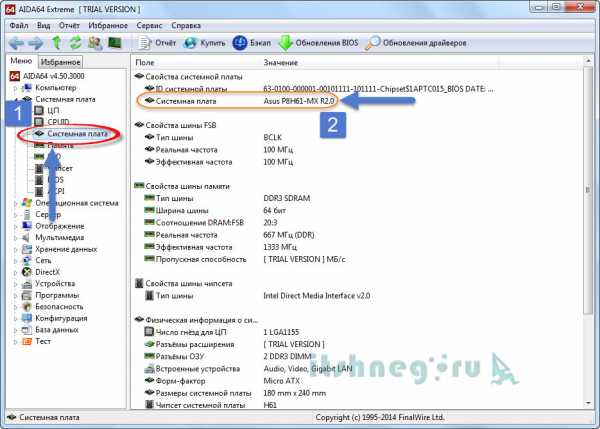Viewport: 600px width, 429px height.
Task: Expand the Устройства tree node
Action: 16,284
